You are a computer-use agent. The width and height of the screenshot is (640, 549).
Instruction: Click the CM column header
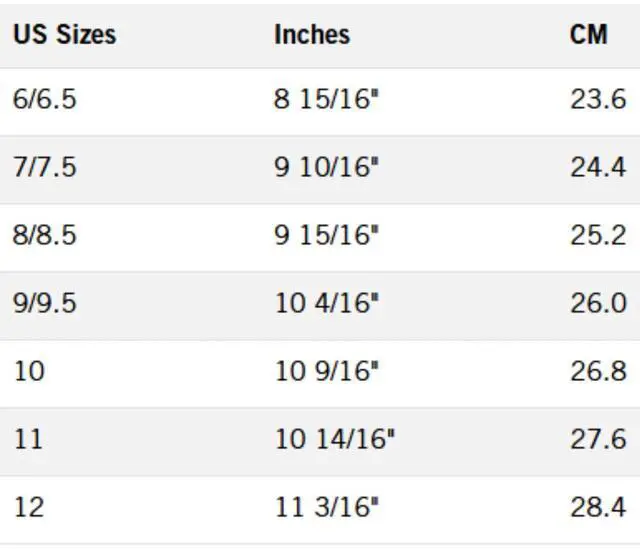click(x=589, y=35)
